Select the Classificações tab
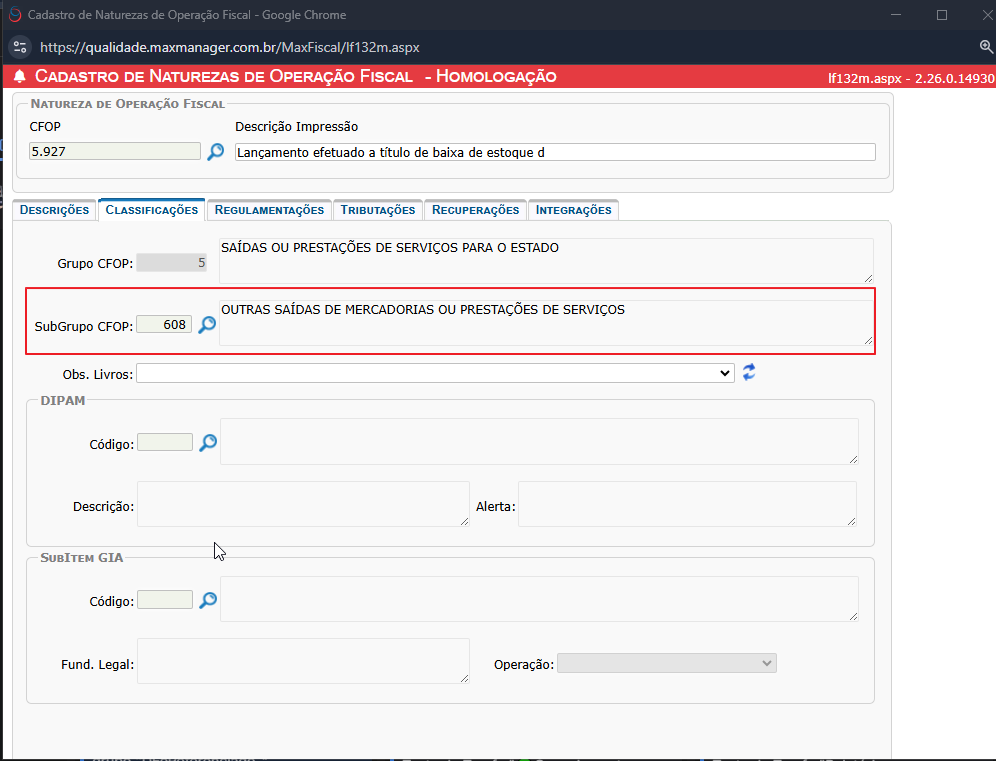Viewport: 996px width, 761px height. click(x=152, y=210)
